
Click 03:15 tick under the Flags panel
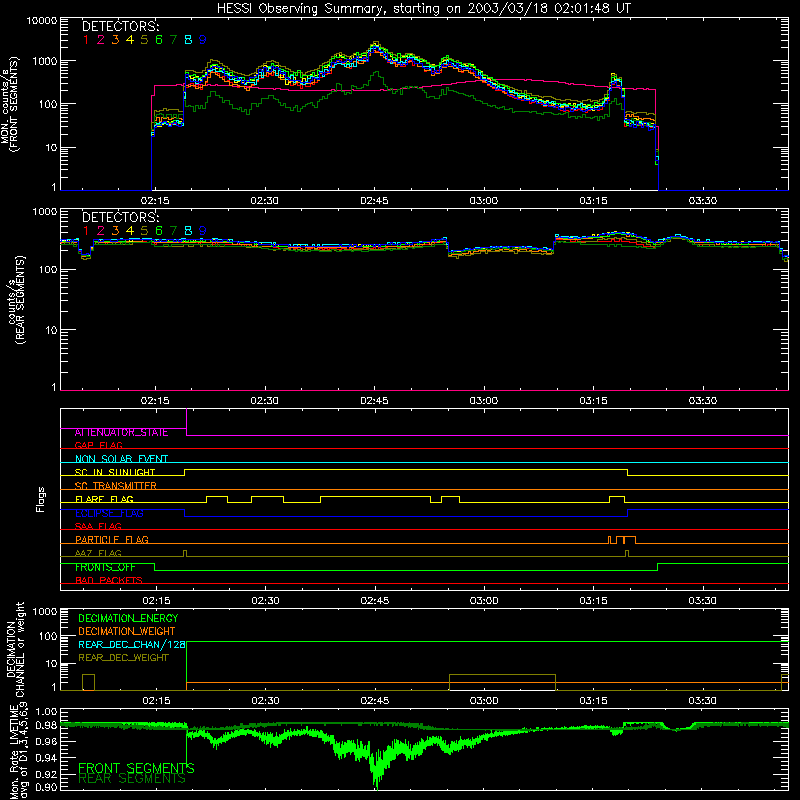pos(593,601)
